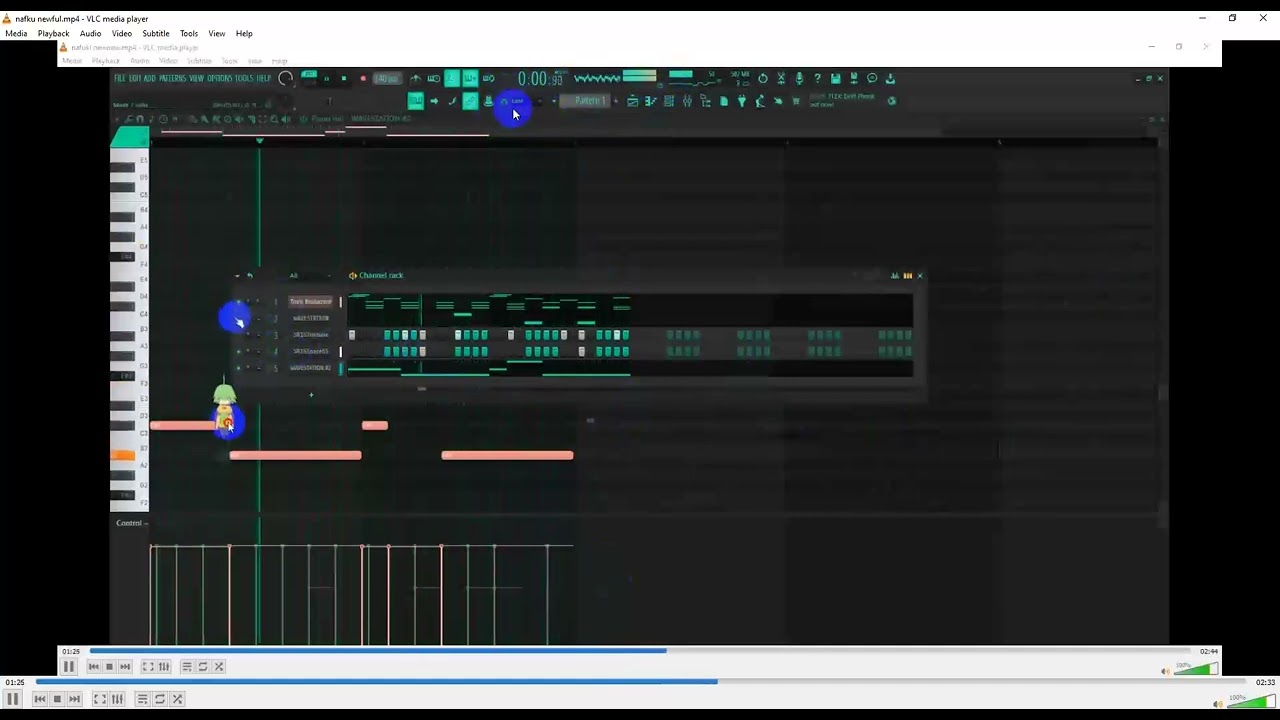
Task: Click previous in the inner VLC window
Action: point(94,667)
